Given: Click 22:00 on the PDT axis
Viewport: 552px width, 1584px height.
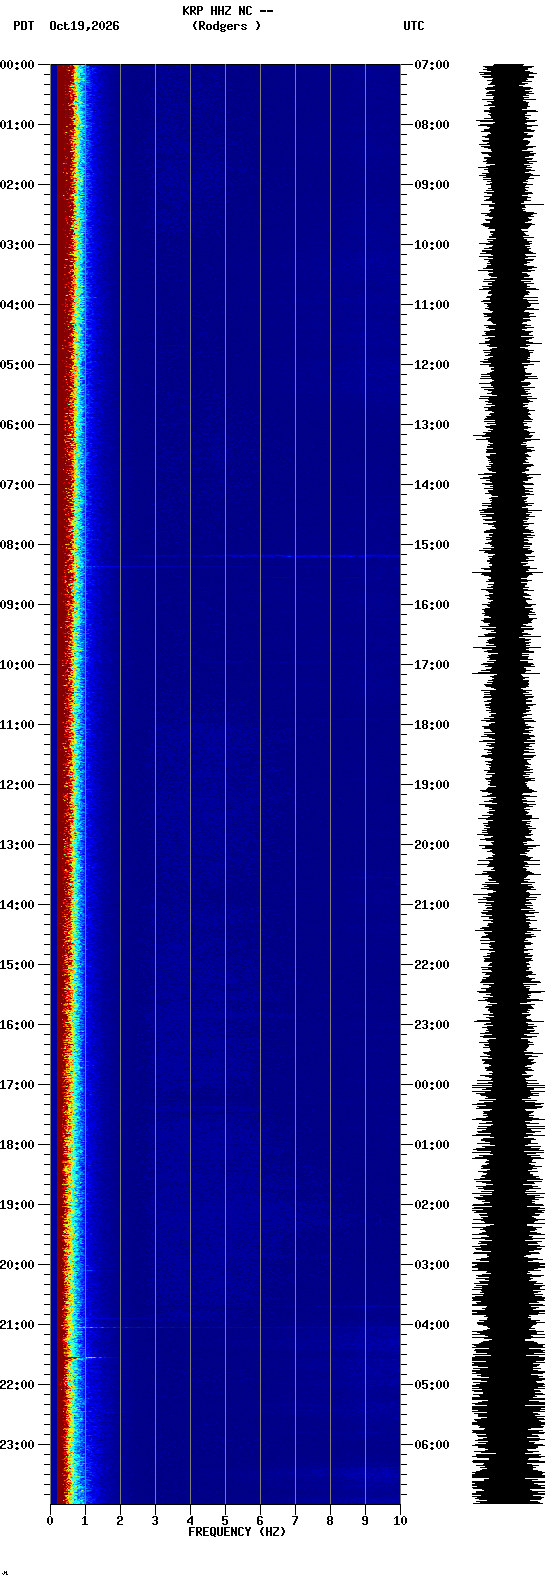Looking at the screenshot, I should click(x=18, y=1385).
